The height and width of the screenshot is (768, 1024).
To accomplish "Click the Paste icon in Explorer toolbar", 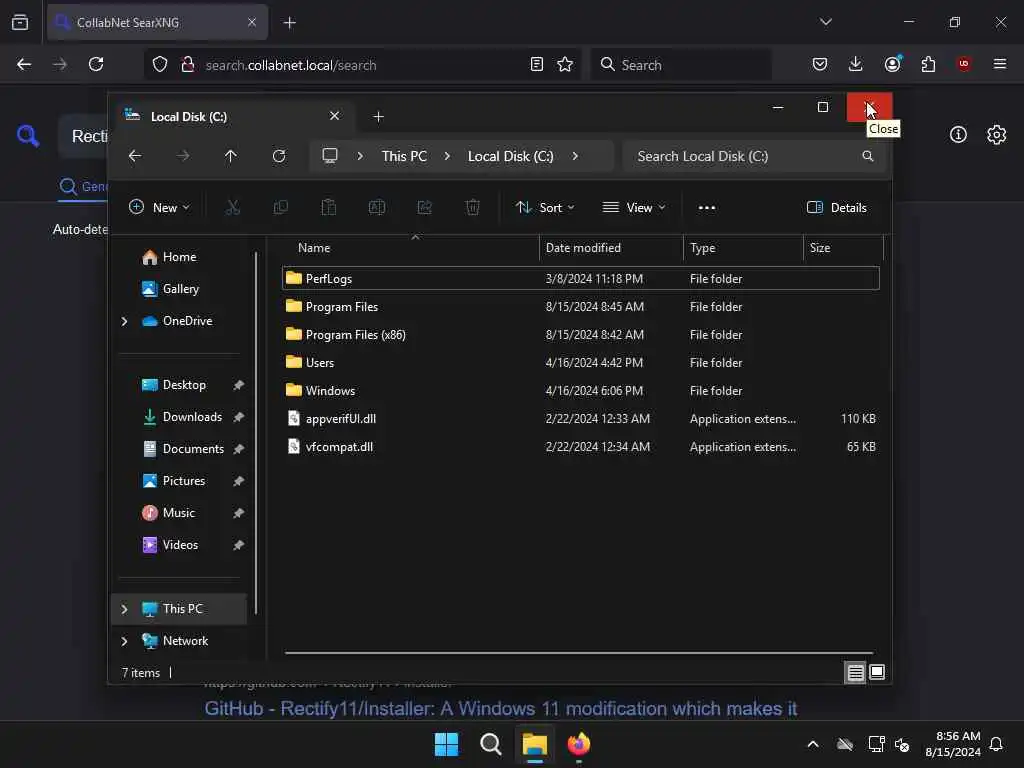I will pos(328,208).
